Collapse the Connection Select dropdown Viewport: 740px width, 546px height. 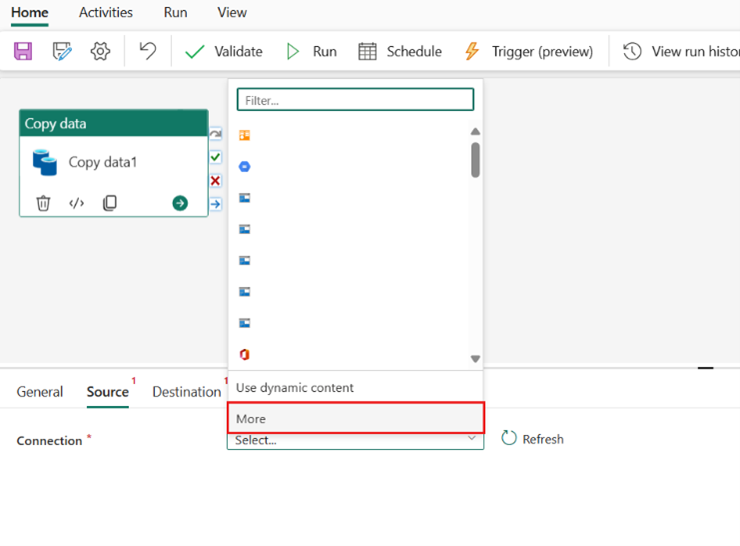click(472, 439)
